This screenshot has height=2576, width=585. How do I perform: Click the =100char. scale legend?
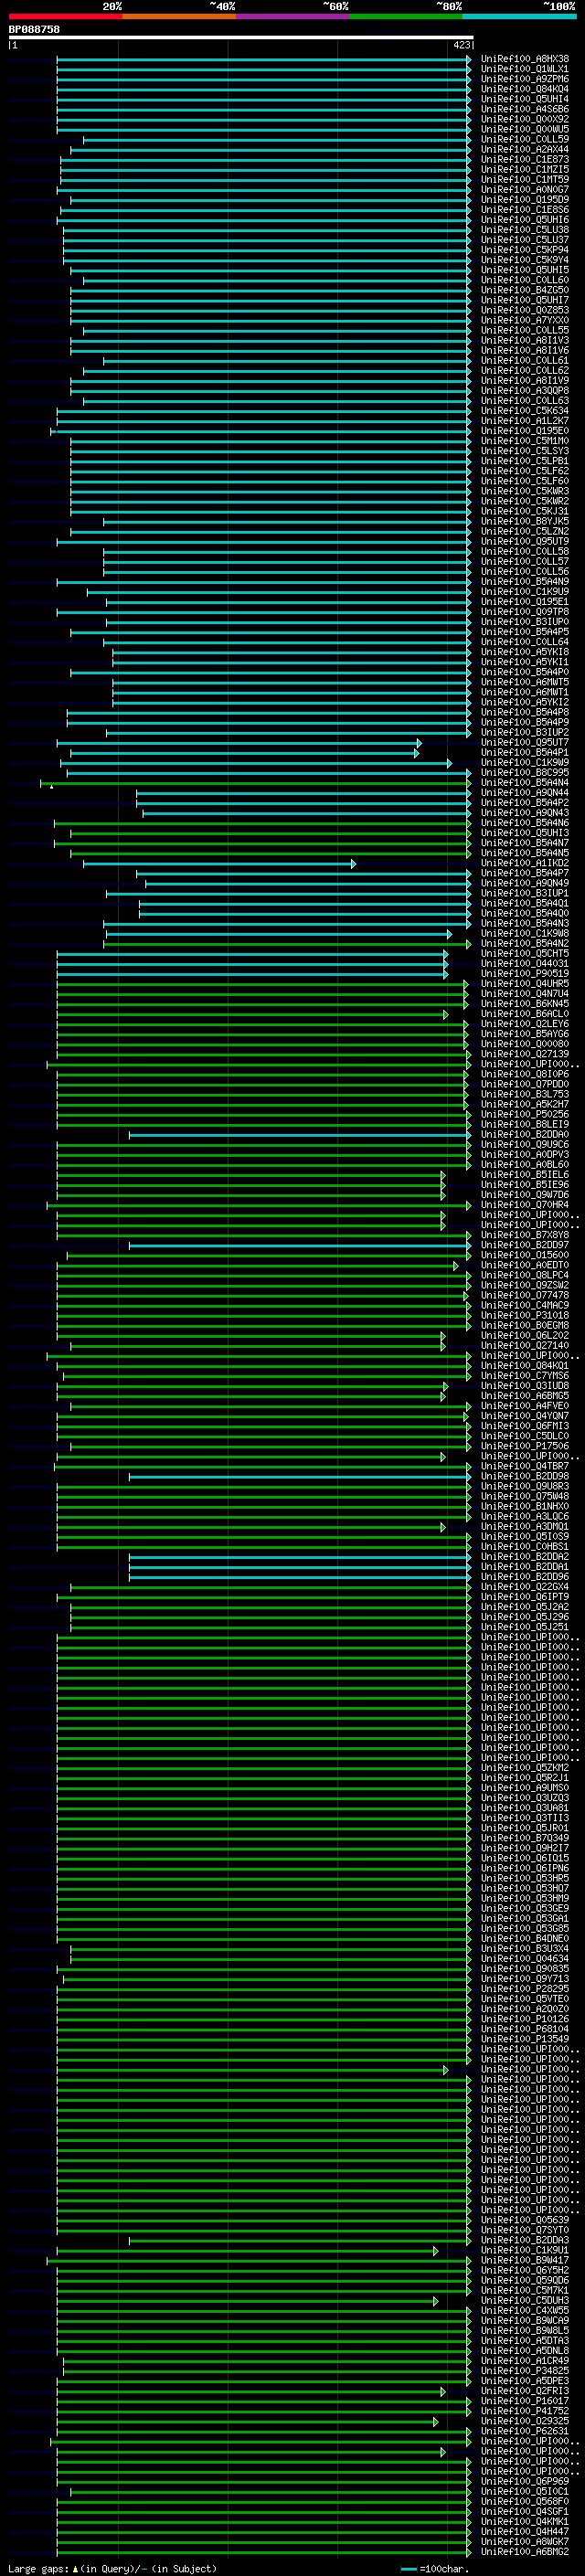click(x=433, y=2568)
